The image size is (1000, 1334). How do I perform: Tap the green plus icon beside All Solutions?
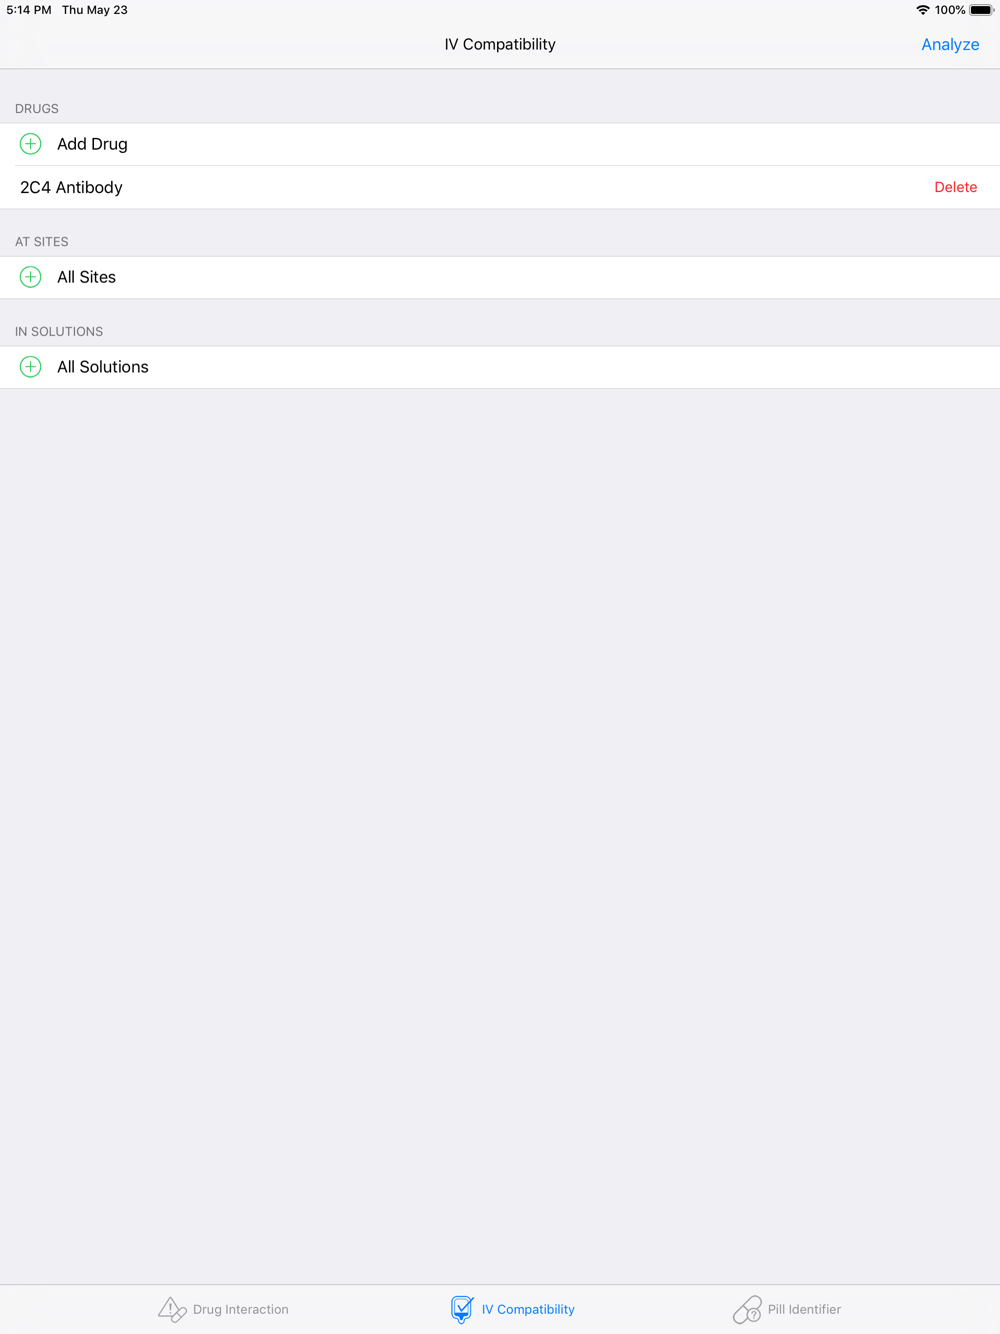[31, 367]
